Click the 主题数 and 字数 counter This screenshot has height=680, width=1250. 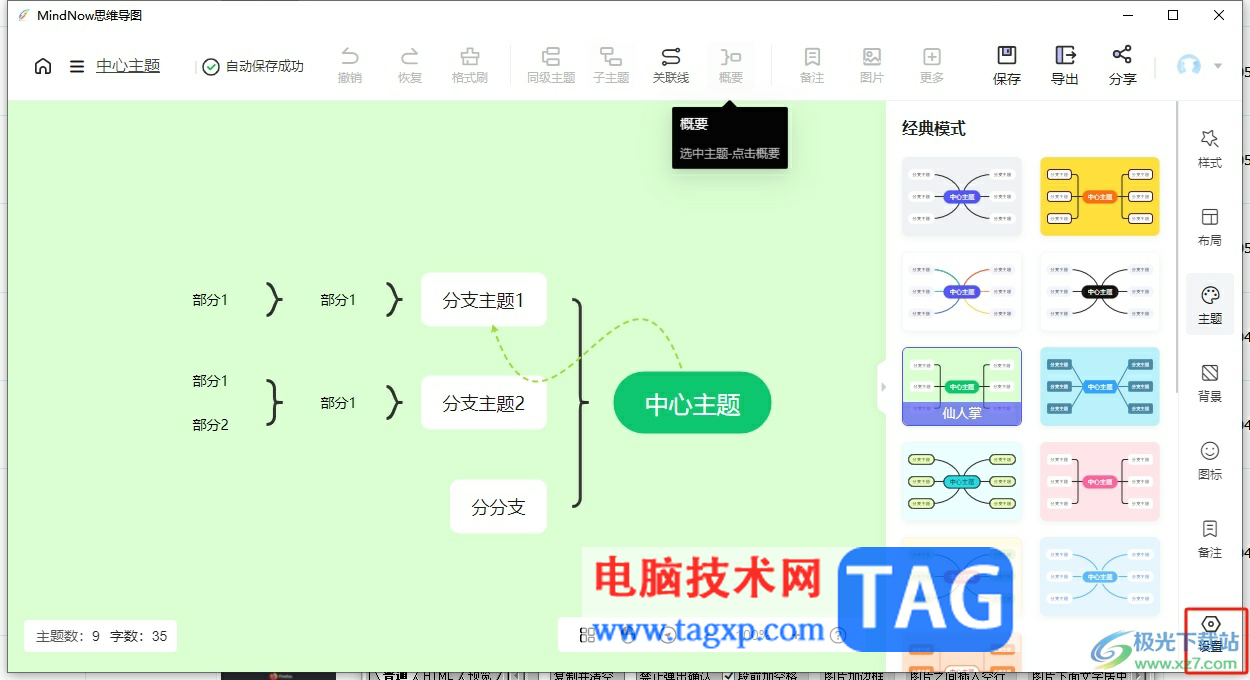[101, 635]
